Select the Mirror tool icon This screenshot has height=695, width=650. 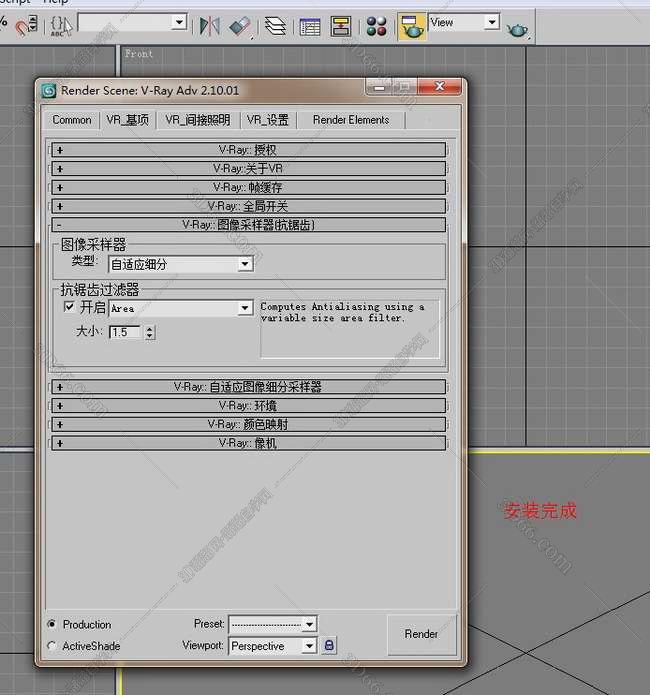[x=210, y=26]
